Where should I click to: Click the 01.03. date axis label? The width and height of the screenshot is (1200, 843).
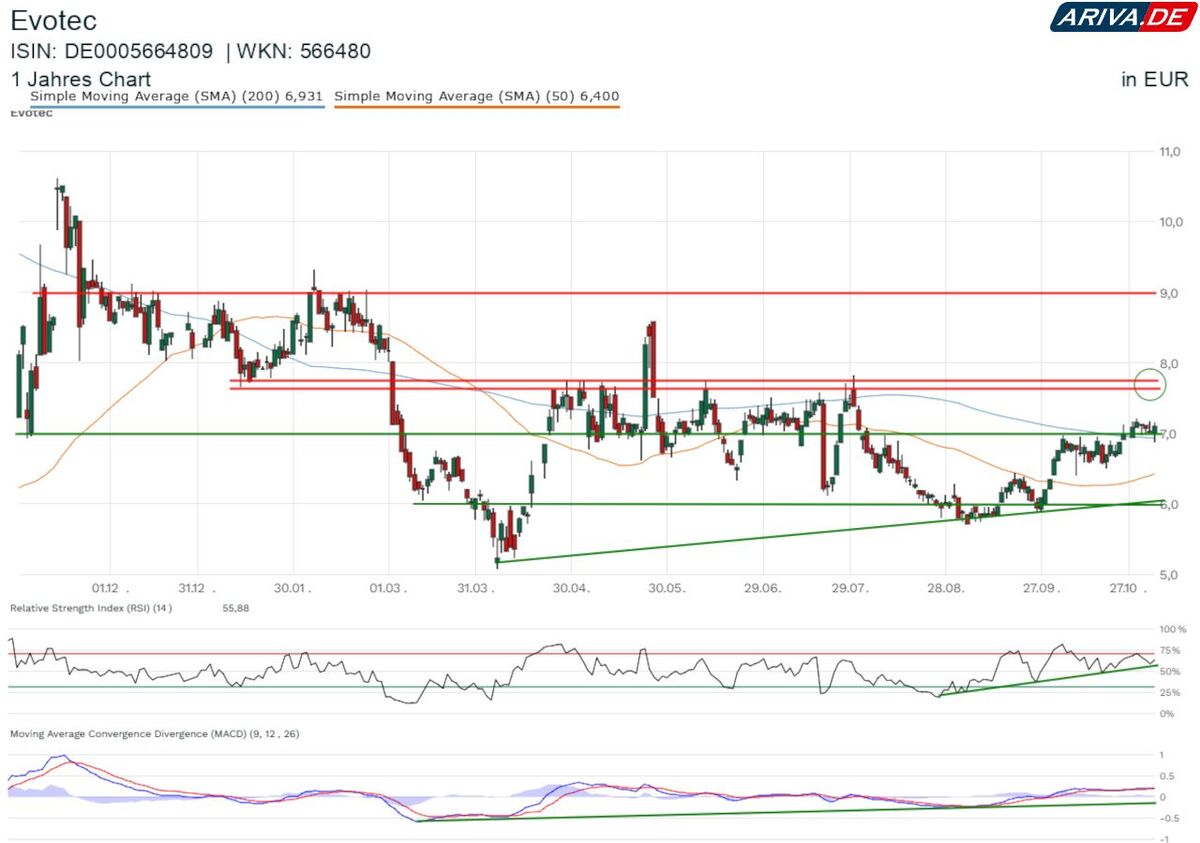tap(387, 589)
